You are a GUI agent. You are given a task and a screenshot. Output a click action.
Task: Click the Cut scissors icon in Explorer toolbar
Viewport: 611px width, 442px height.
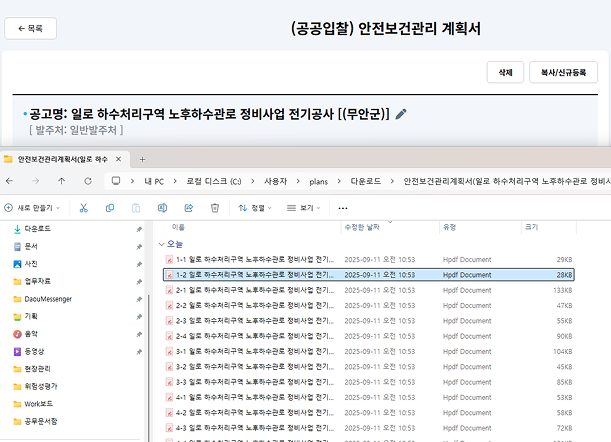83,208
